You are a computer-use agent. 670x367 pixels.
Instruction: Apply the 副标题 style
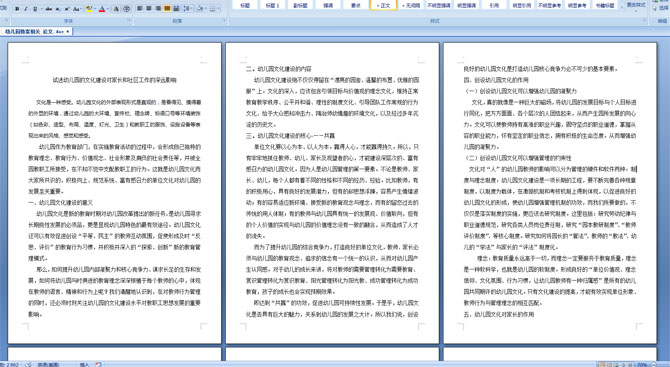(300, 5)
